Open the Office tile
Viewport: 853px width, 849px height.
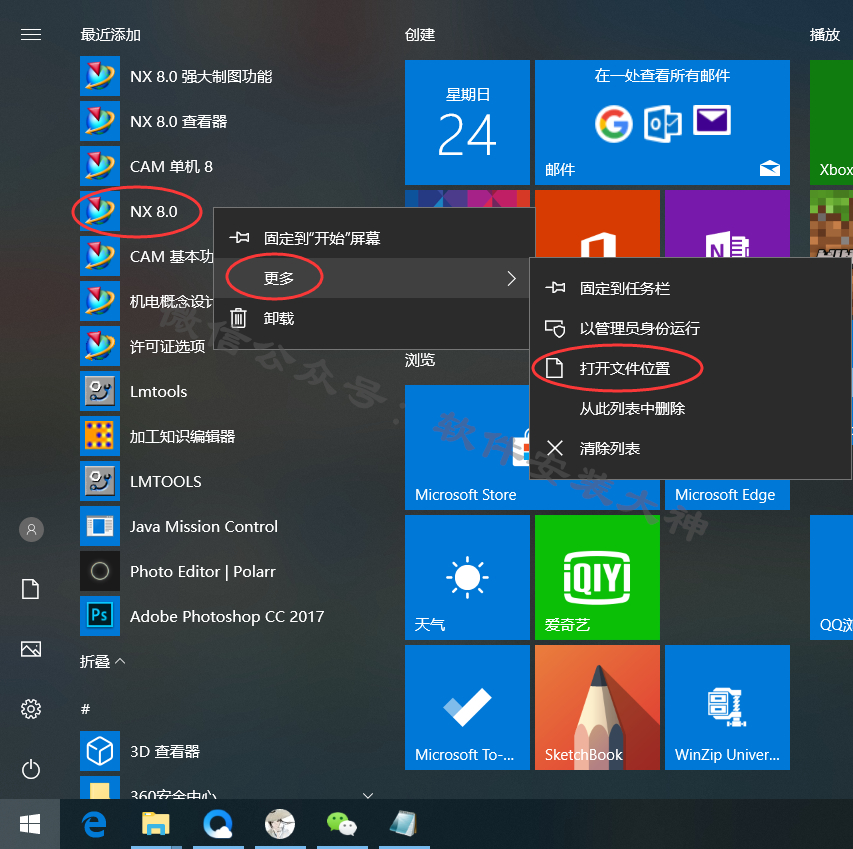point(597,224)
